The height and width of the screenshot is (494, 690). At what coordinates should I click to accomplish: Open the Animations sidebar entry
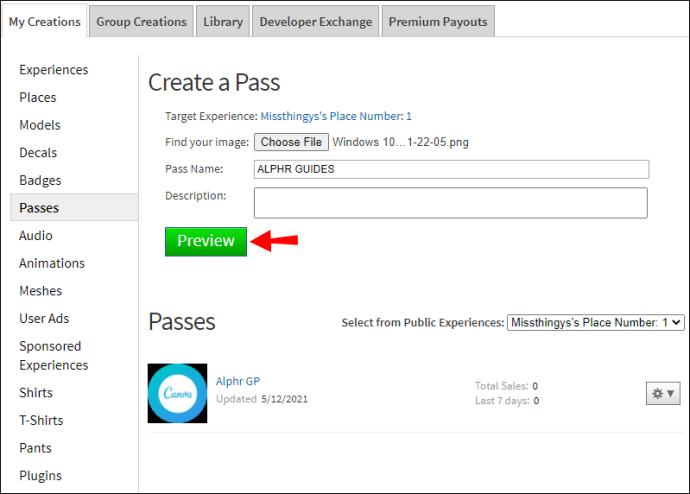pyautogui.click(x=52, y=263)
